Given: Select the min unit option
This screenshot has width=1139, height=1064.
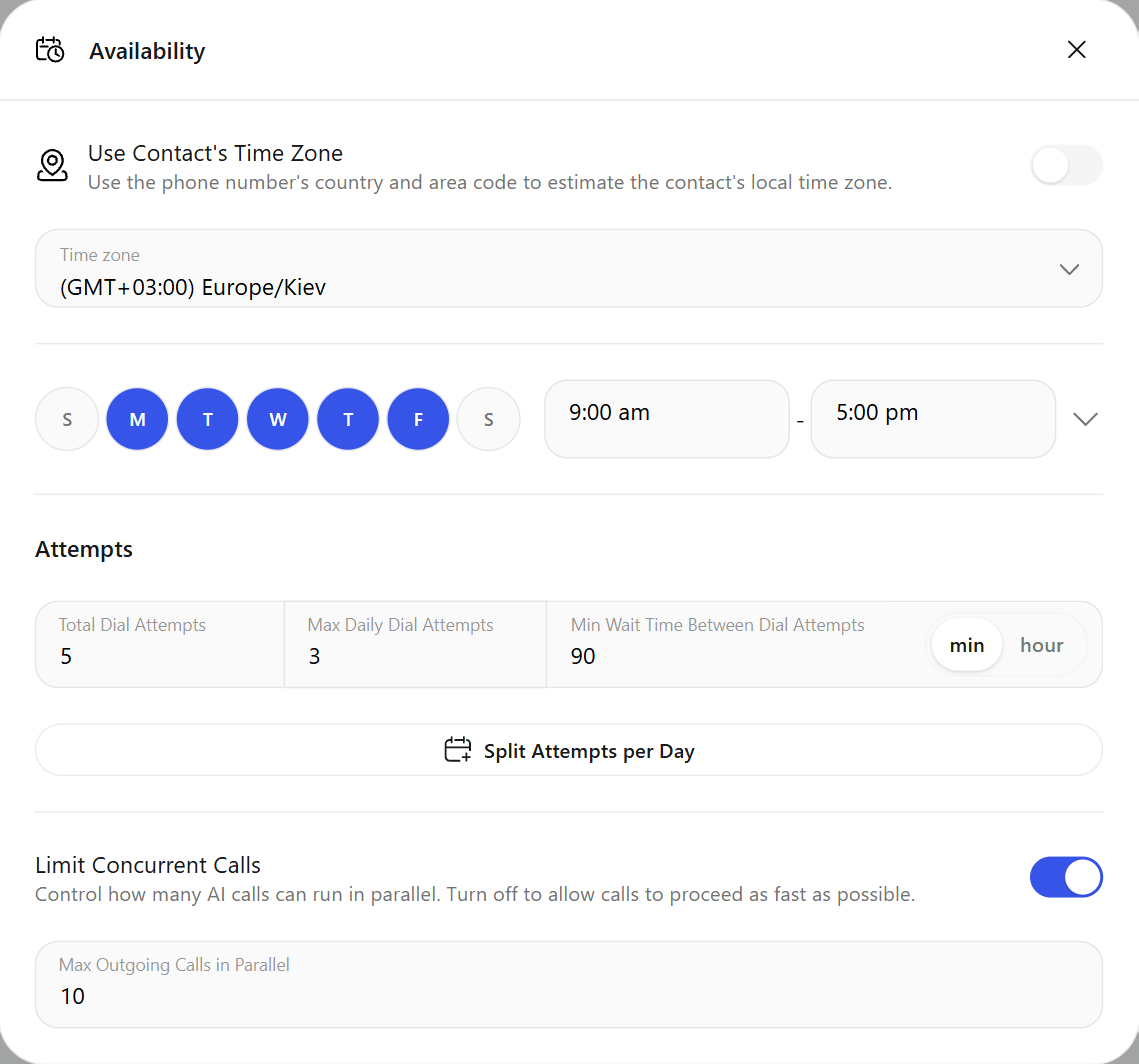Looking at the screenshot, I should pos(967,645).
